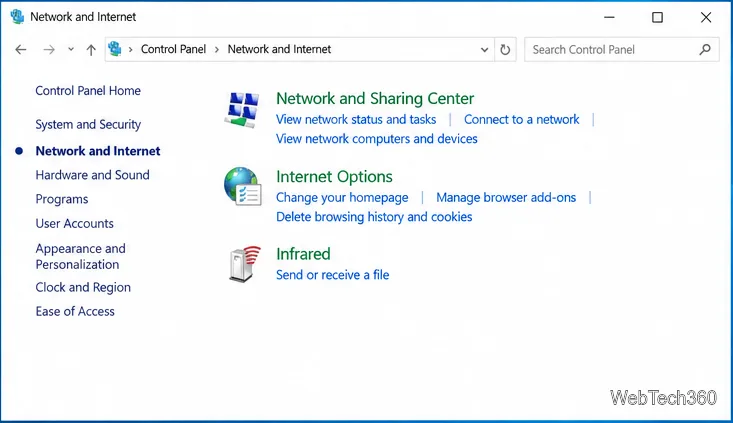Open Hardware and Sound category

93,175
